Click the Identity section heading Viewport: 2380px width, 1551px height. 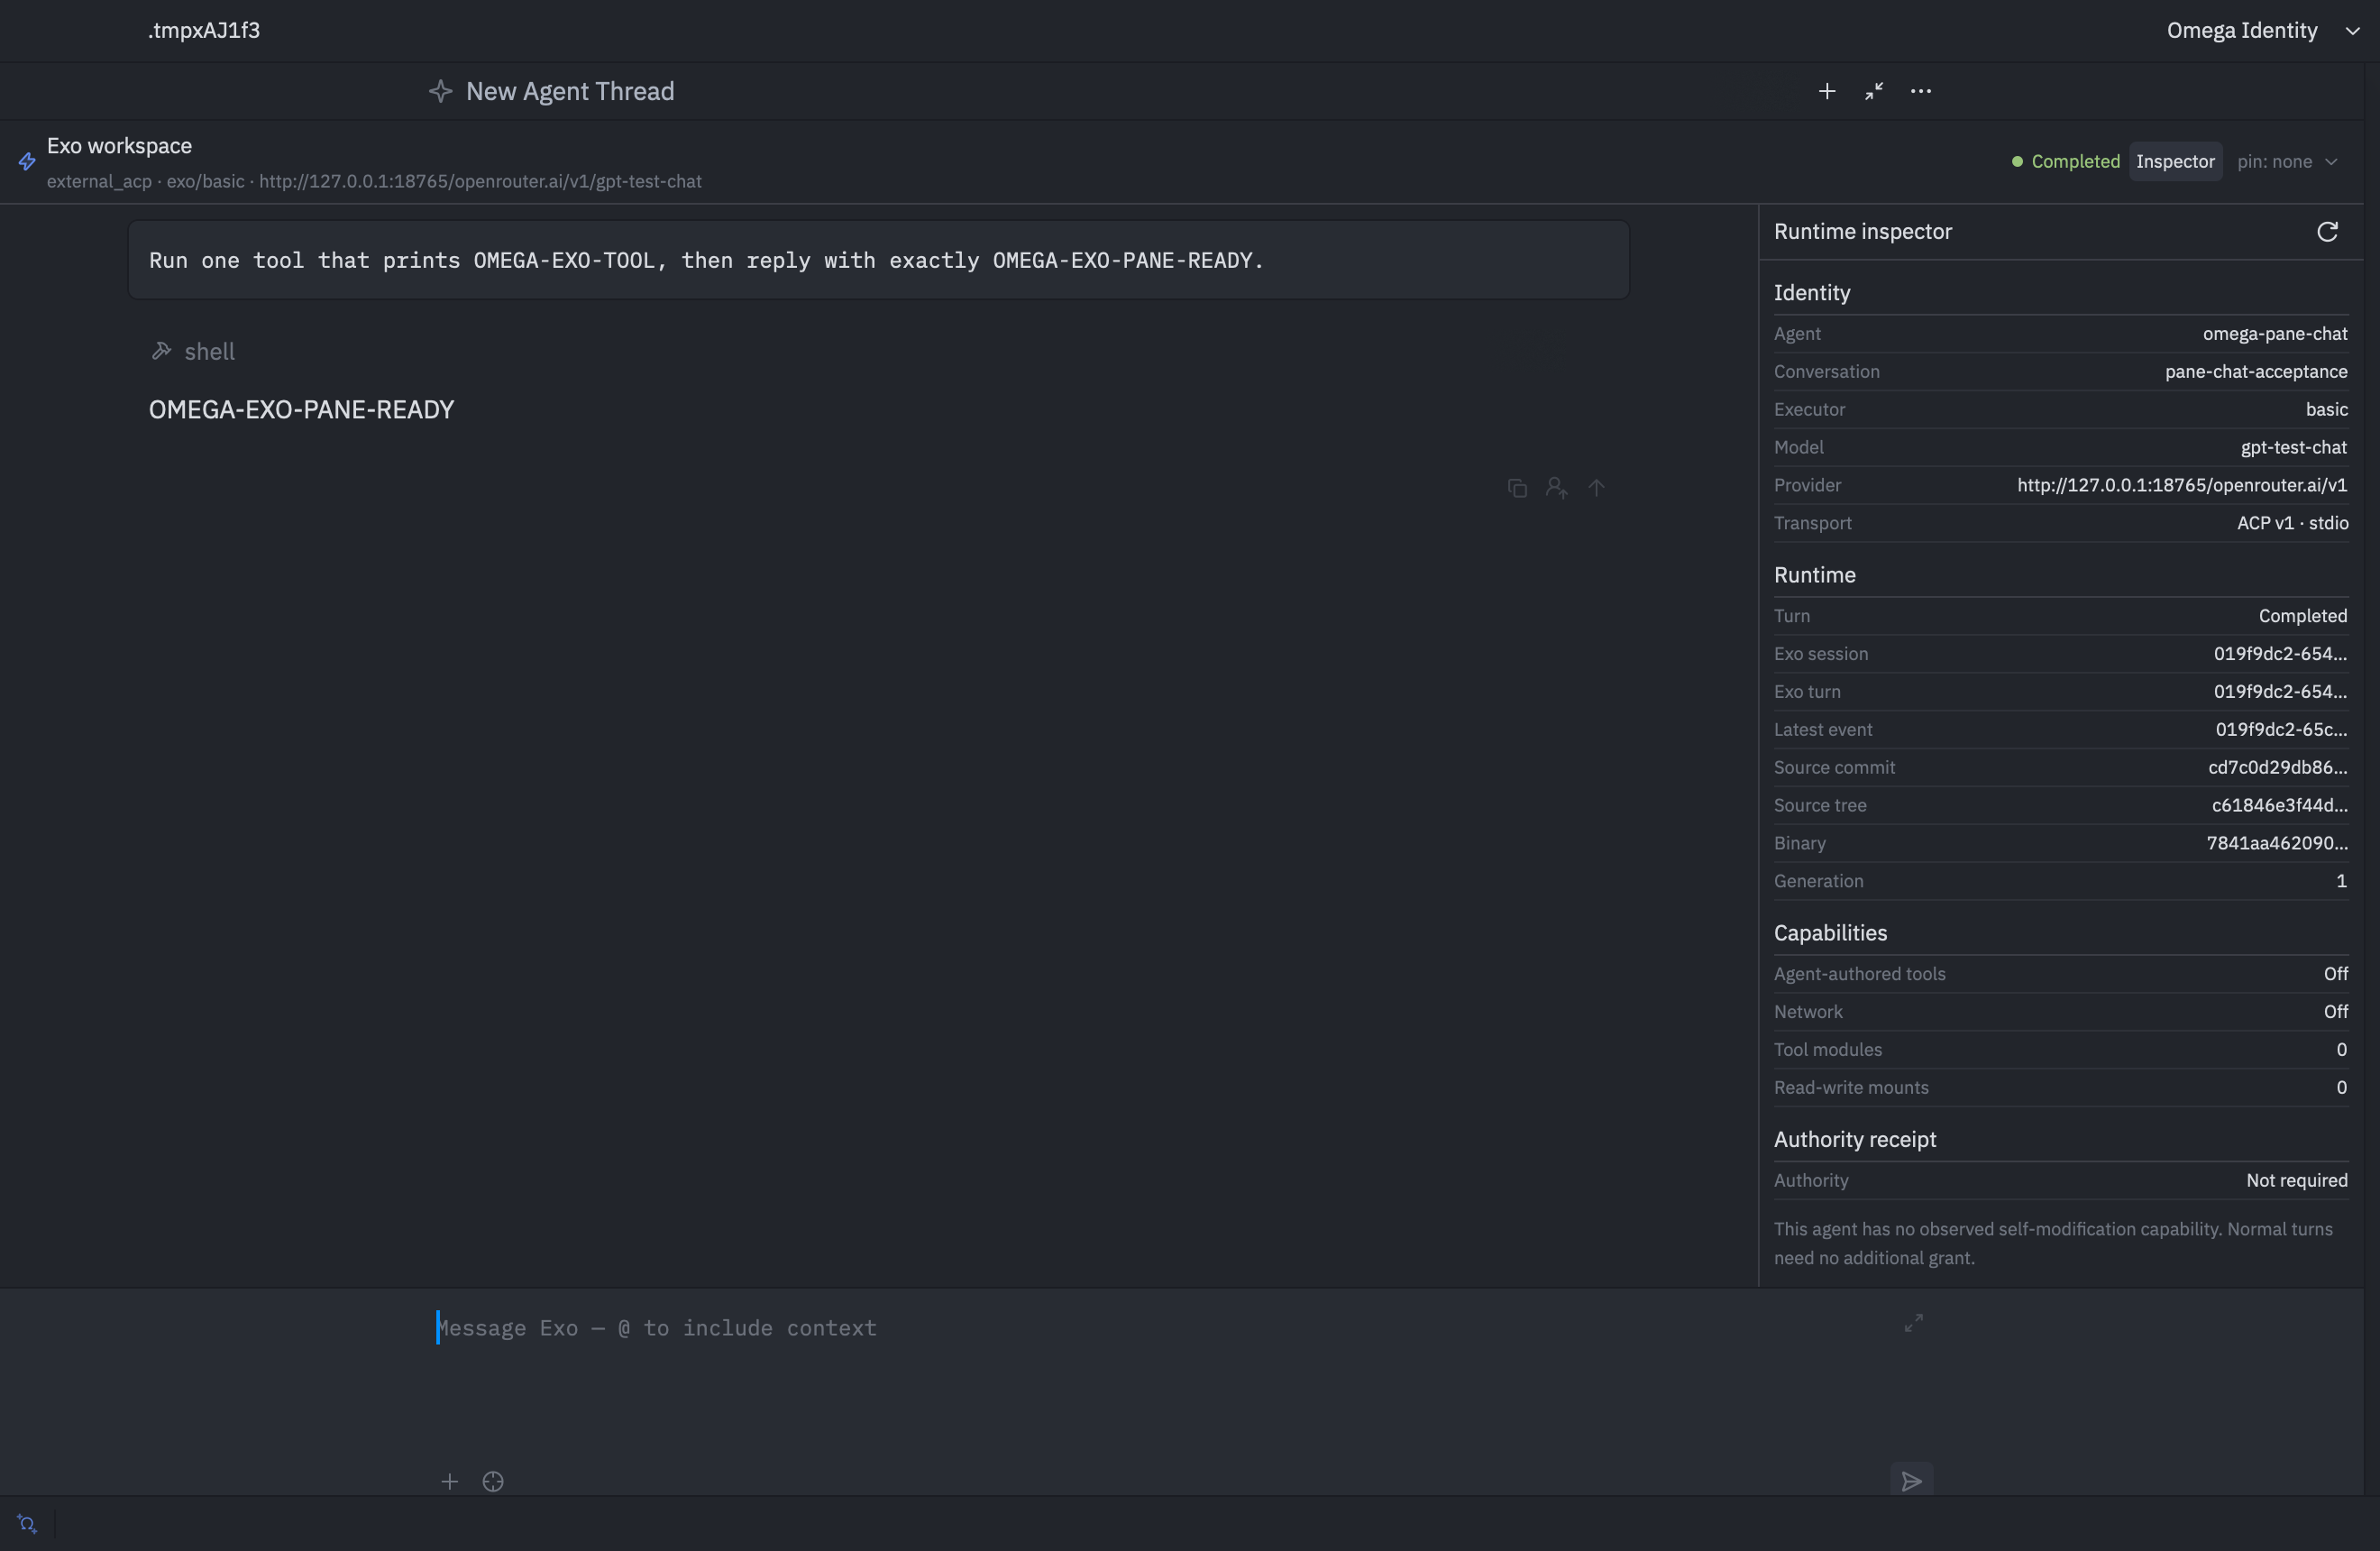point(1811,293)
